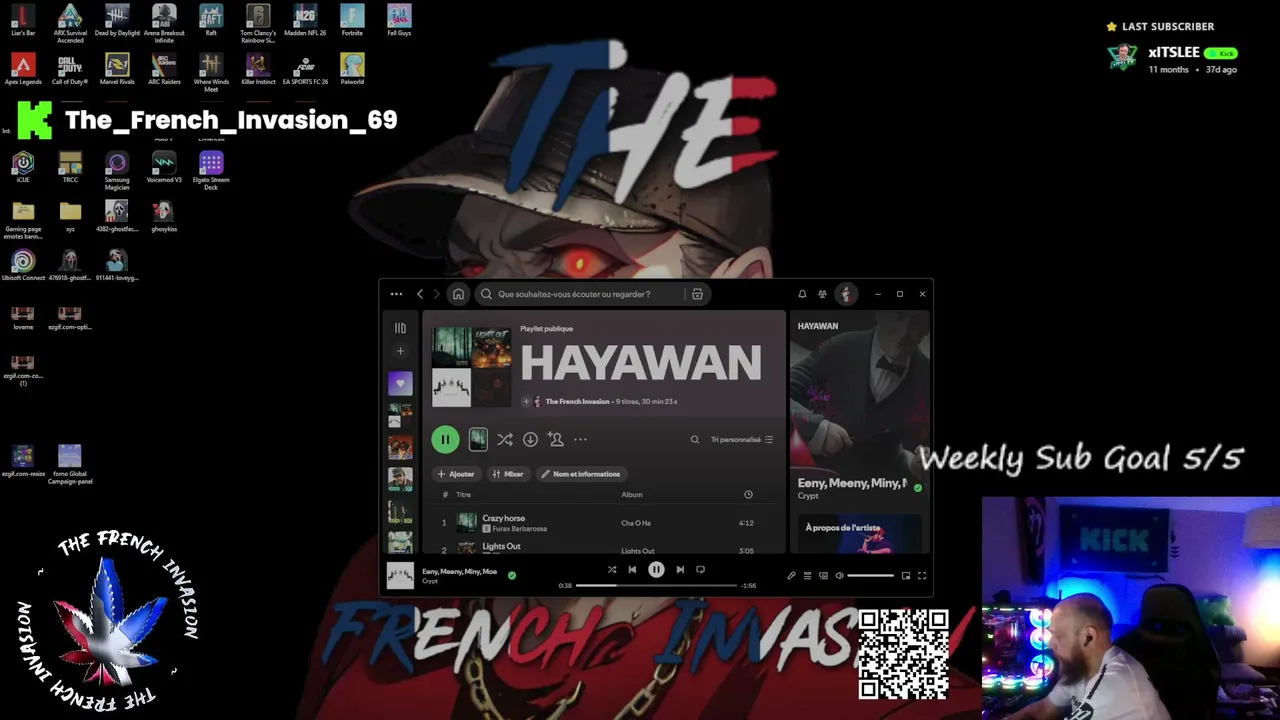Enter full screen from the player bar
This screenshot has height=720, width=1280.
tap(922, 576)
